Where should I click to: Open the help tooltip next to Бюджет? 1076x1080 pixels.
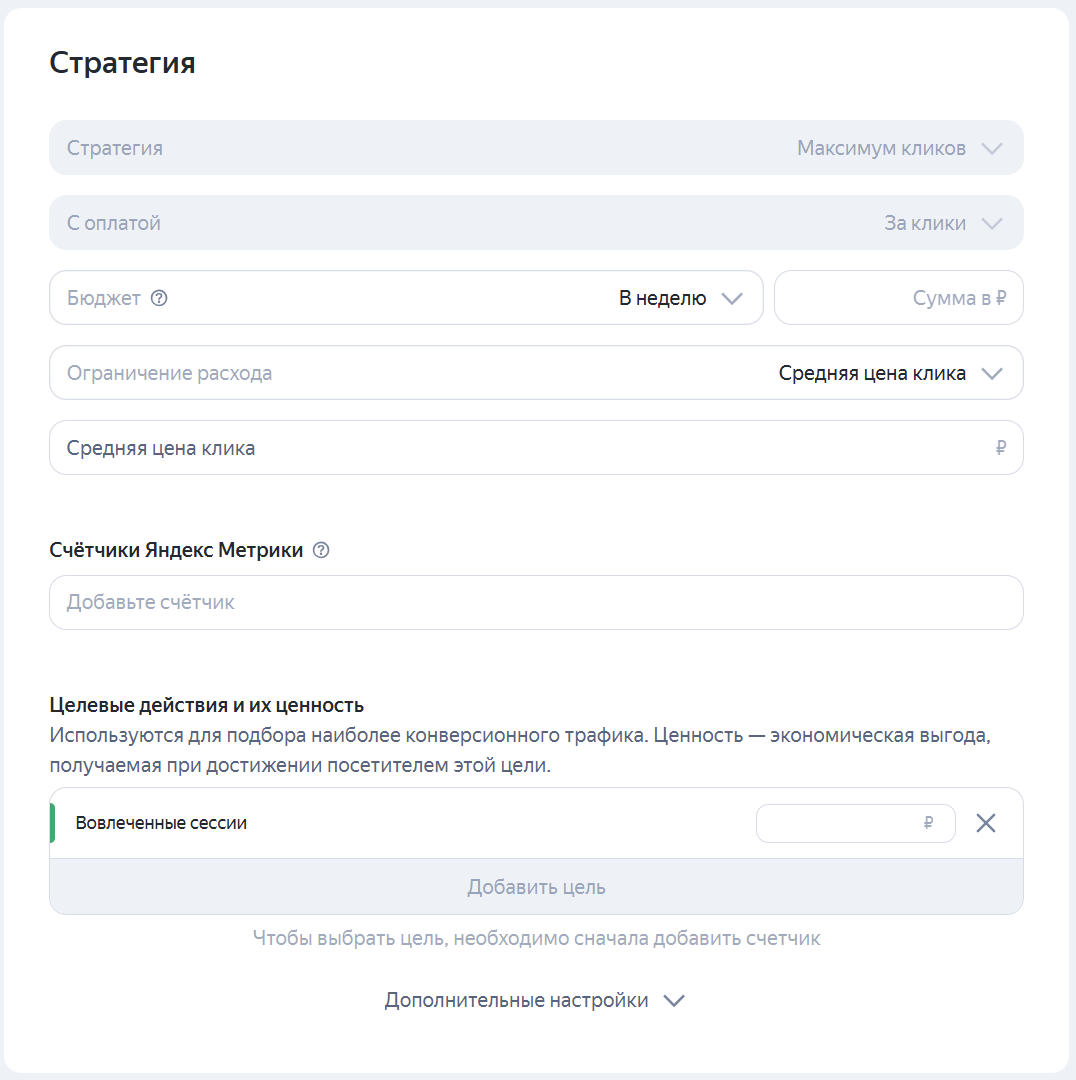[159, 298]
